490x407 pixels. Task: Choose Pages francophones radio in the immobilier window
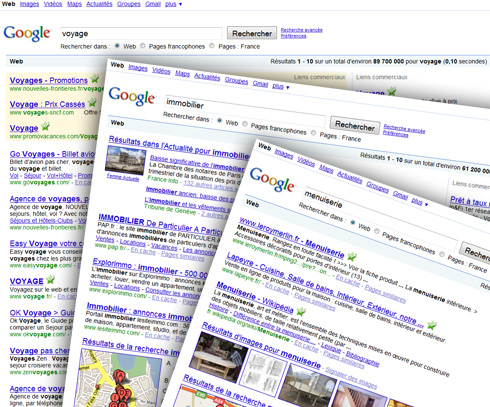point(245,124)
